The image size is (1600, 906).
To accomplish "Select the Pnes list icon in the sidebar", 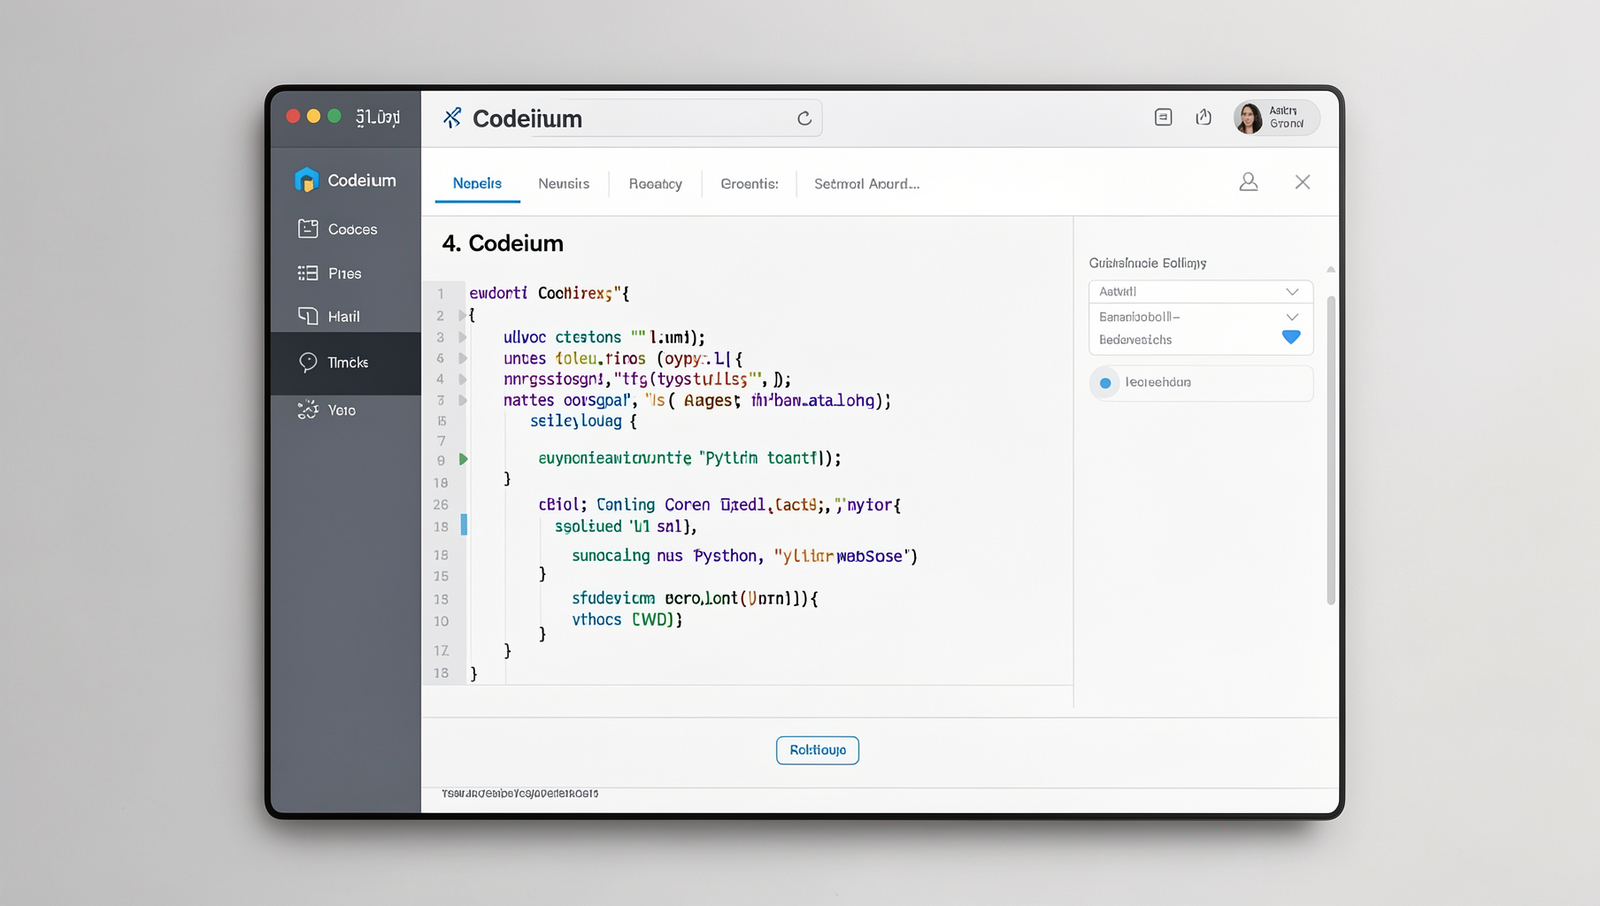I will pos(308,273).
